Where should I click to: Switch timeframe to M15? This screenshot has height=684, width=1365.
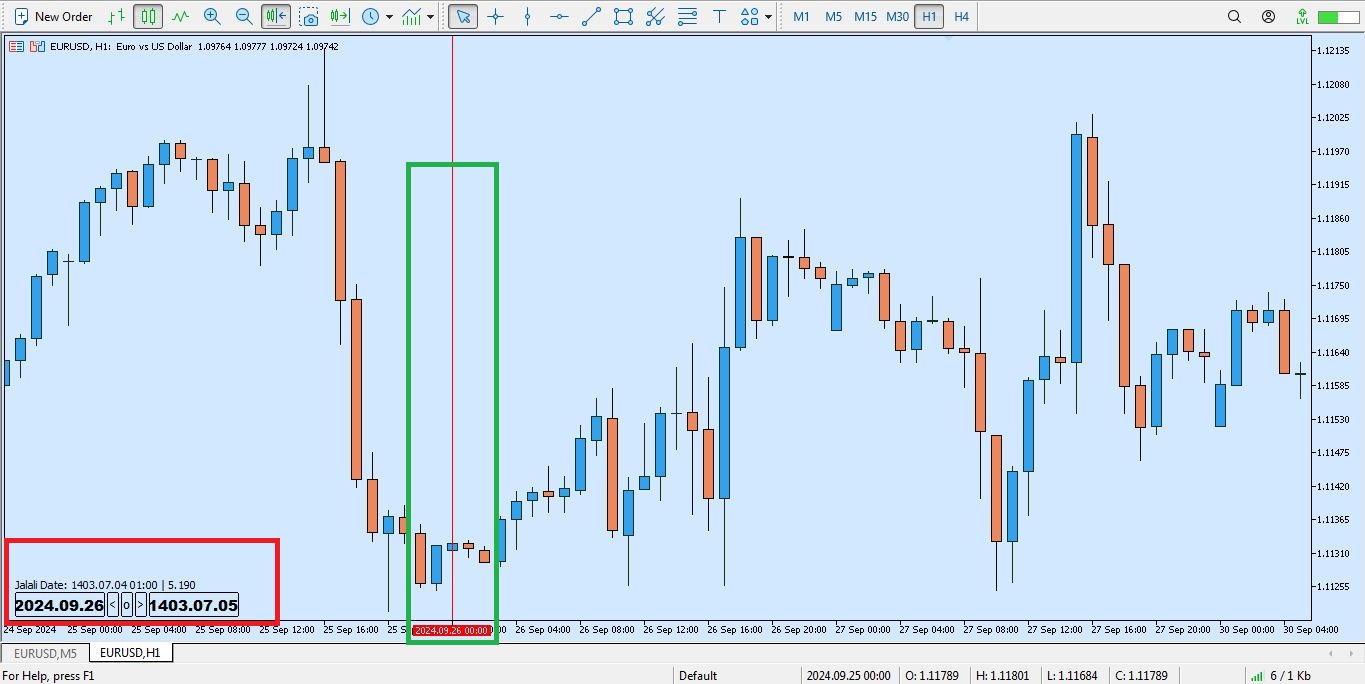865,16
